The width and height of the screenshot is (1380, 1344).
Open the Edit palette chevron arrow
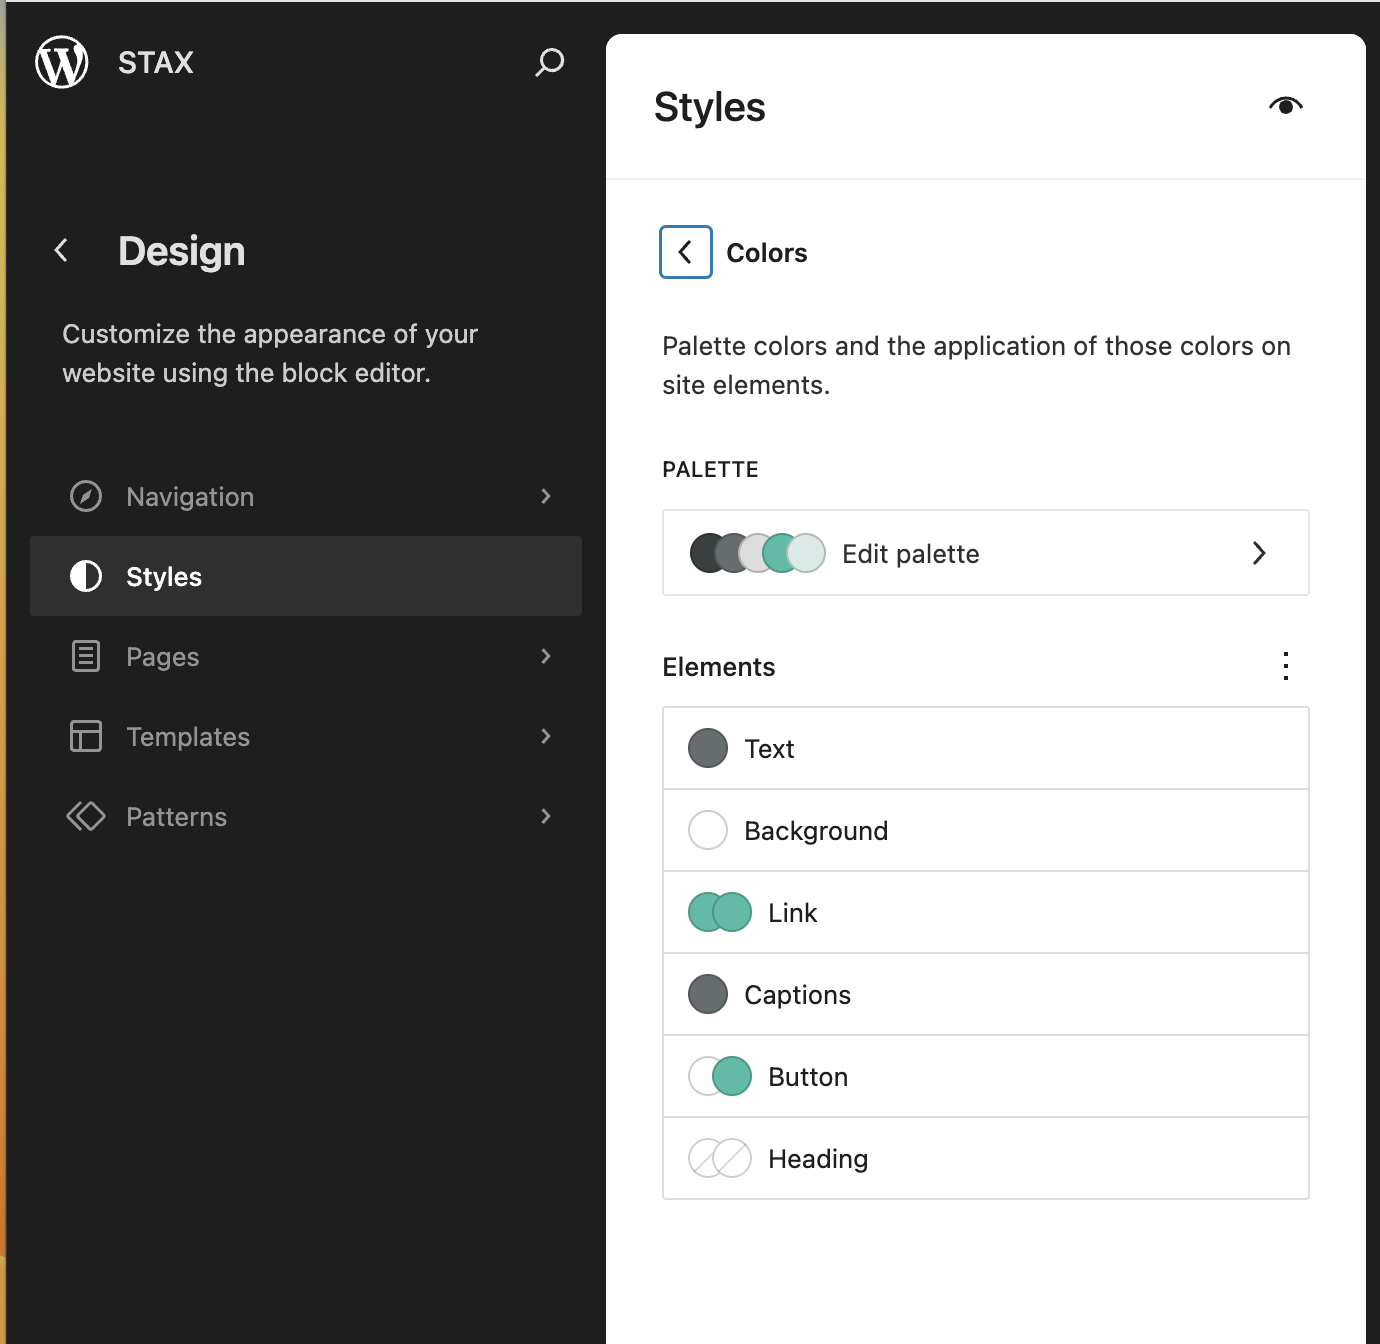(1260, 553)
